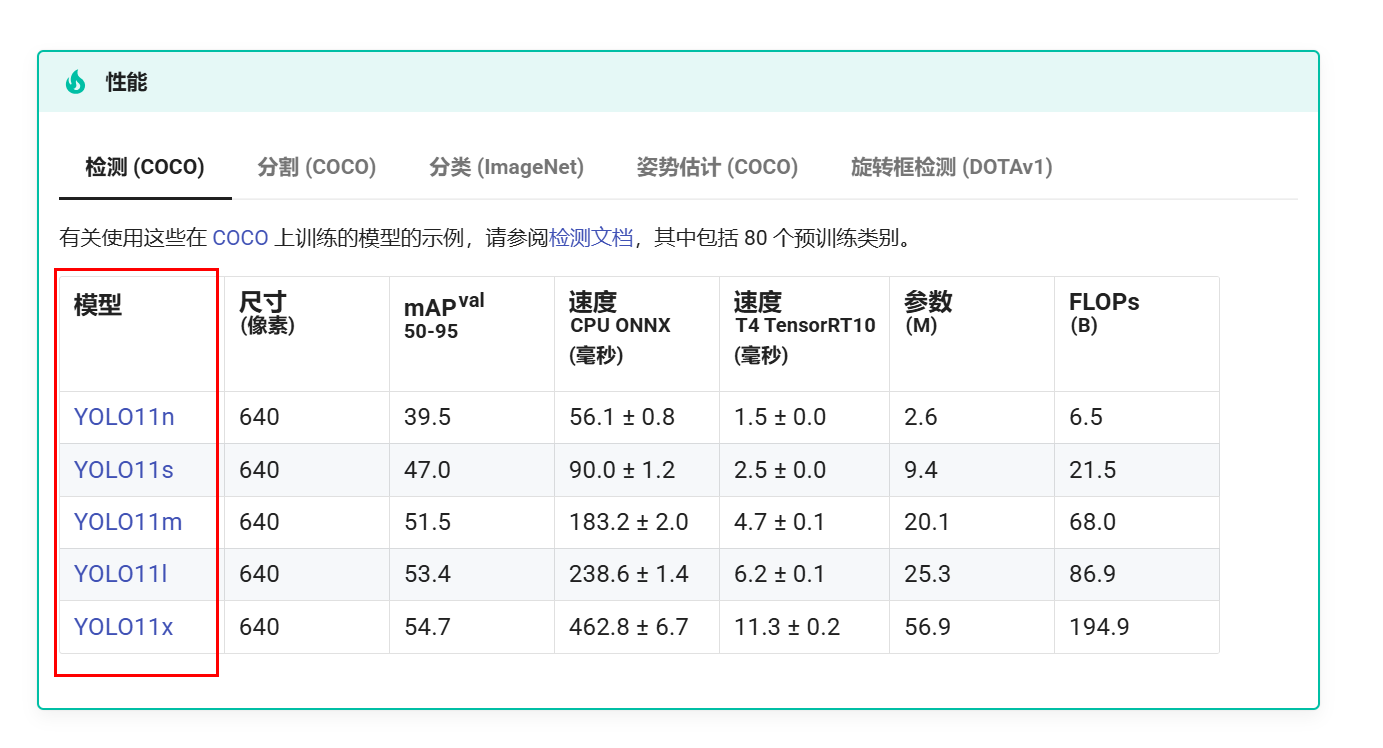Open the YOLO11n model link
The image size is (1383, 748).
pyautogui.click(x=124, y=417)
